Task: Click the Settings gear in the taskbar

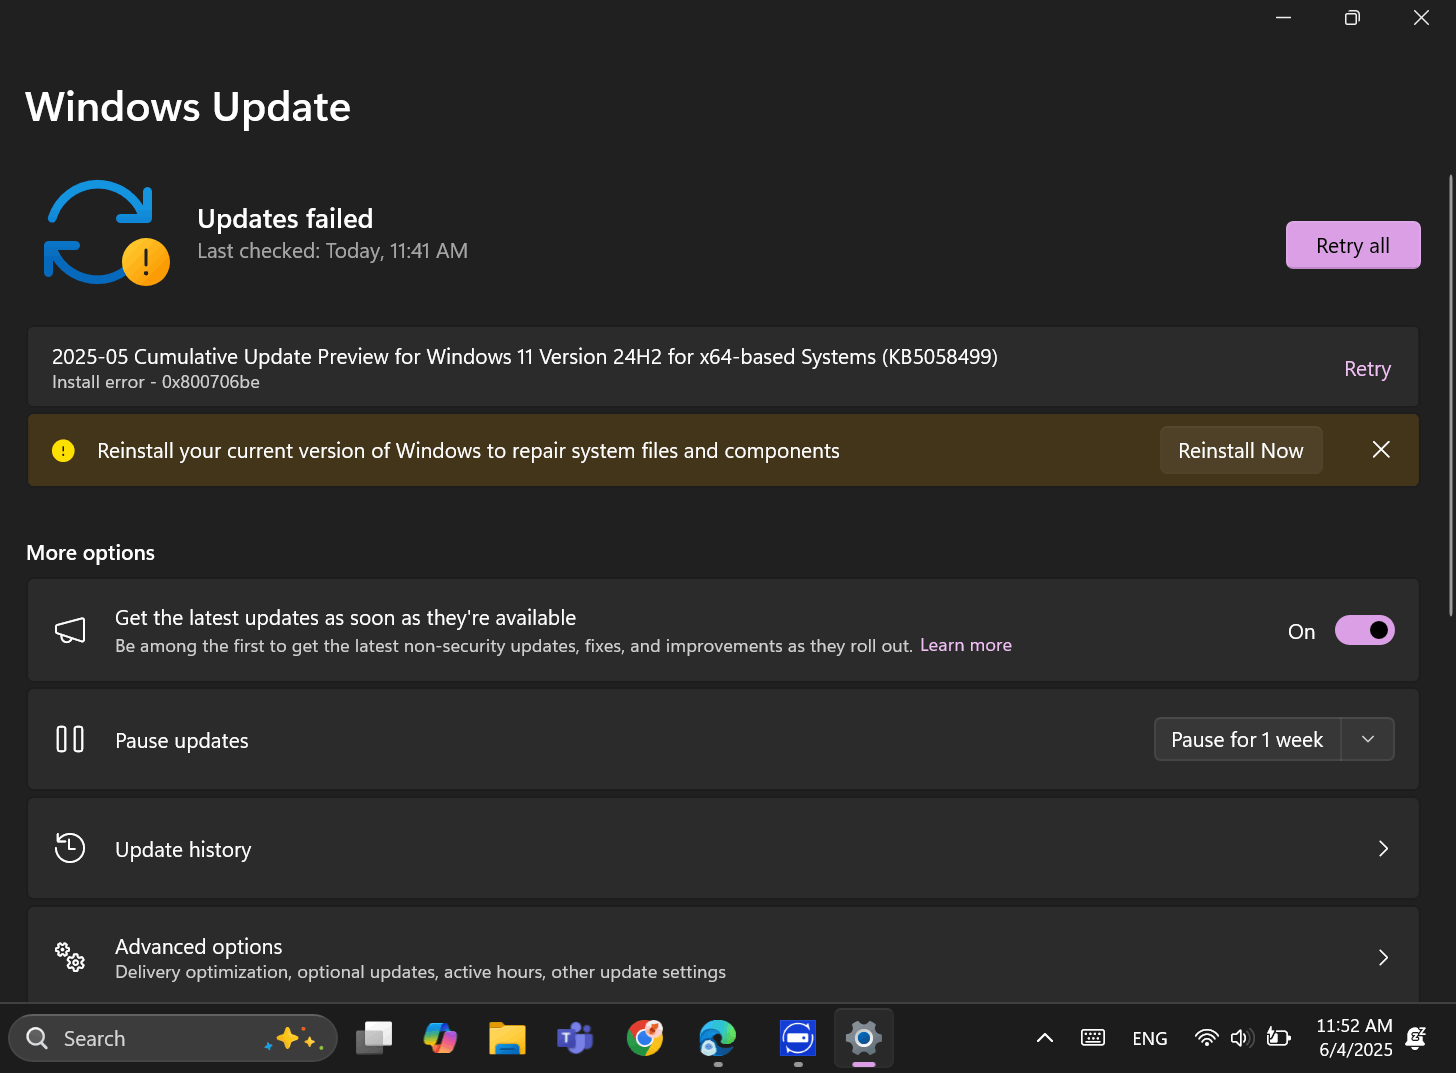Action: (x=864, y=1039)
